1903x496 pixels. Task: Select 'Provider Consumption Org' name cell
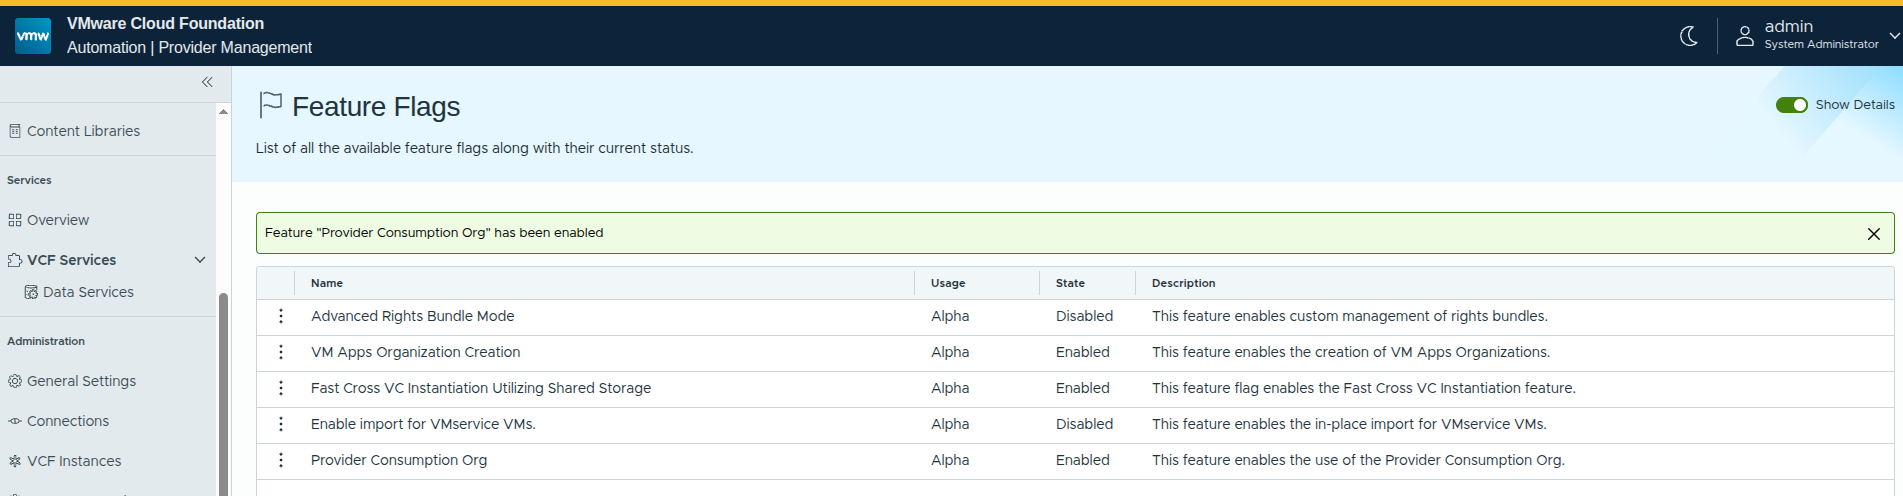tap(399, 460)
